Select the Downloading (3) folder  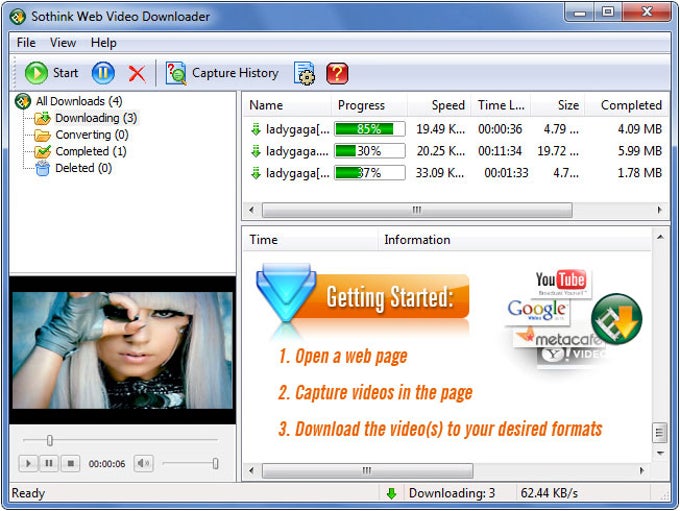click(x=95, y=118)
